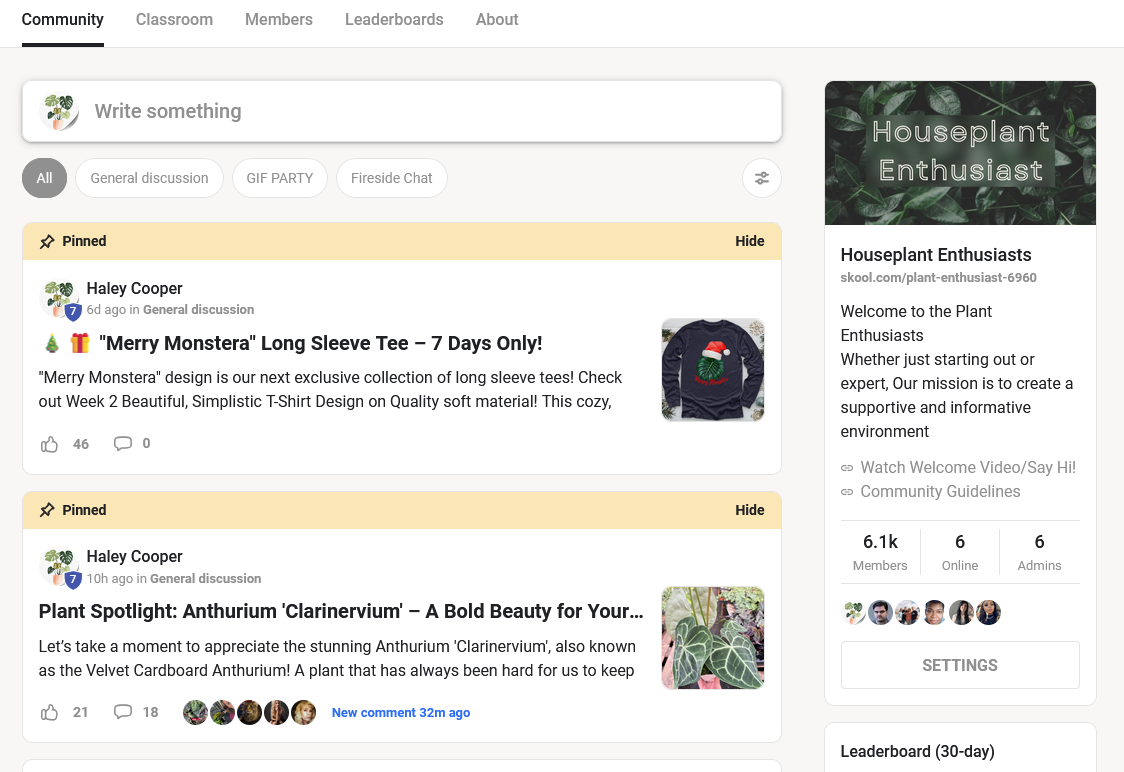Open Haley Cooper's name on the 6d ago post

[134, 288]
